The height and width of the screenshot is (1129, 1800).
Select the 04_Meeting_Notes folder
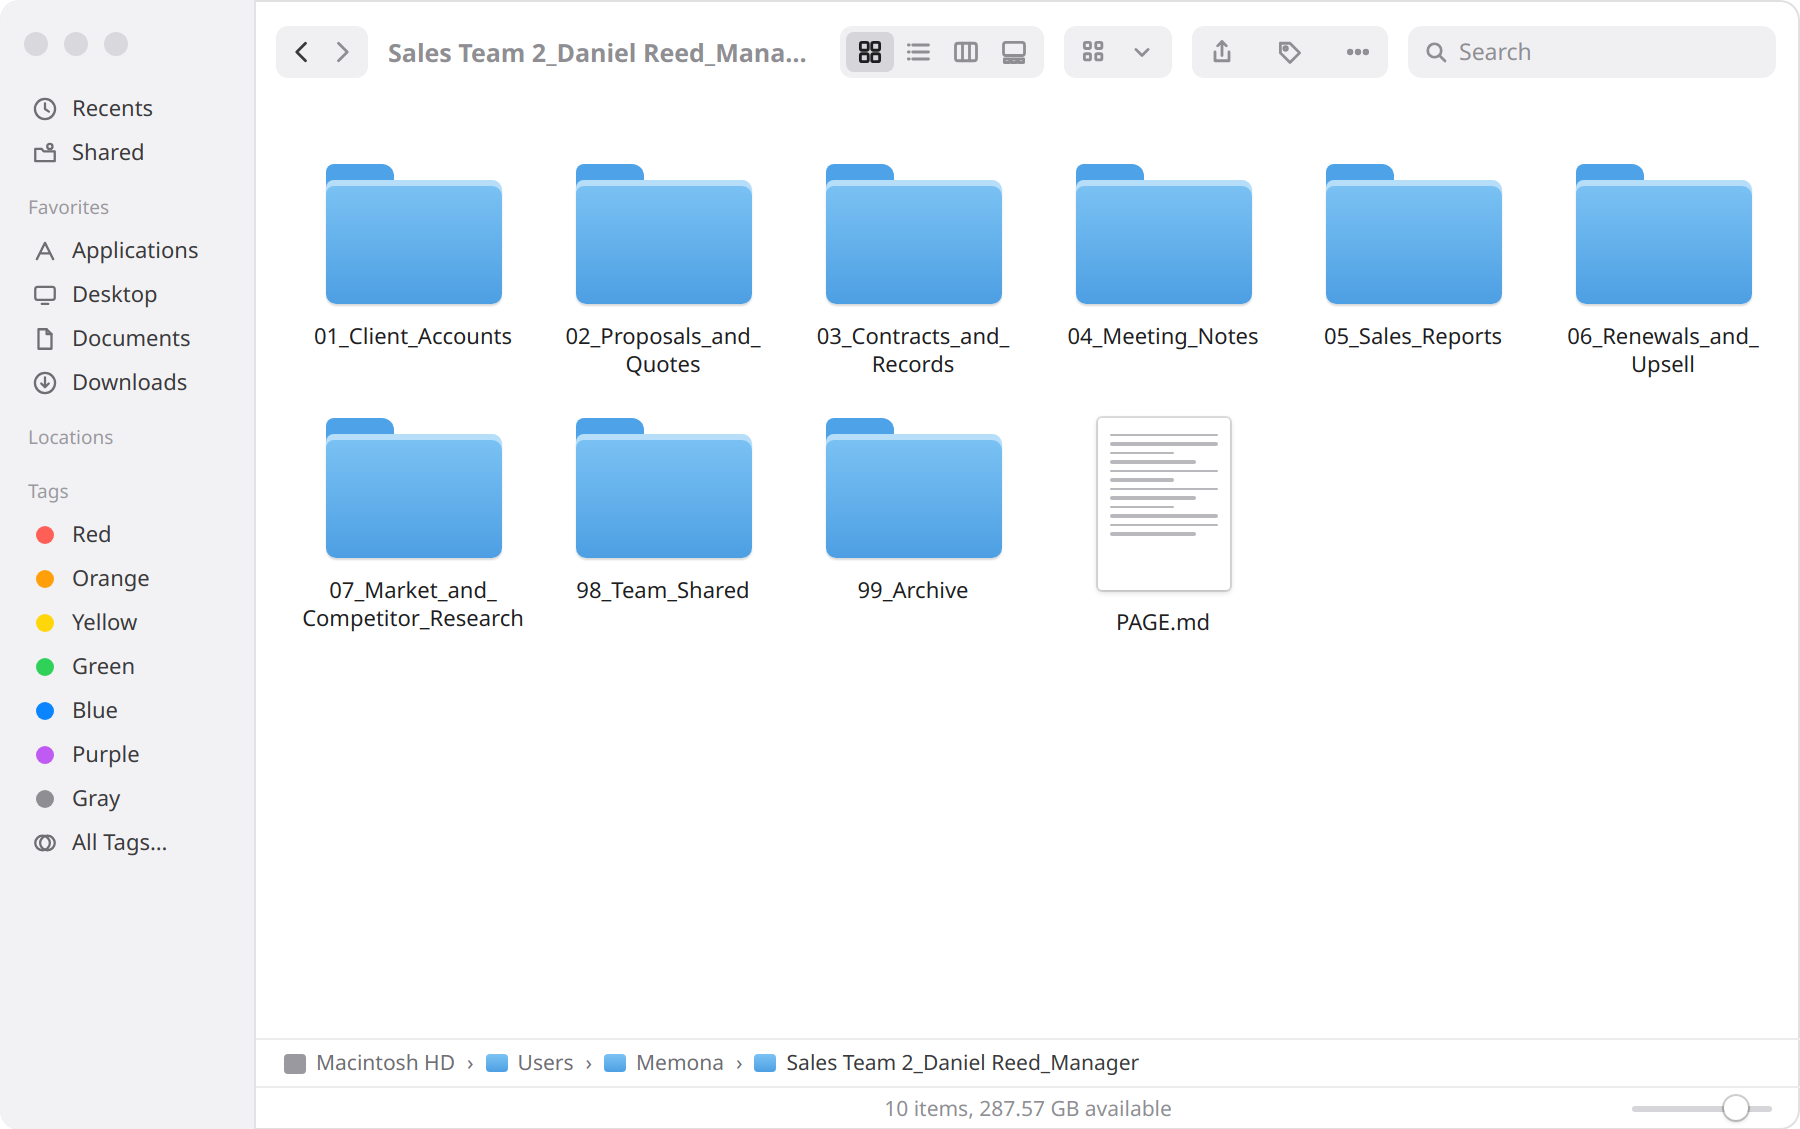[x=1163, y=234]
